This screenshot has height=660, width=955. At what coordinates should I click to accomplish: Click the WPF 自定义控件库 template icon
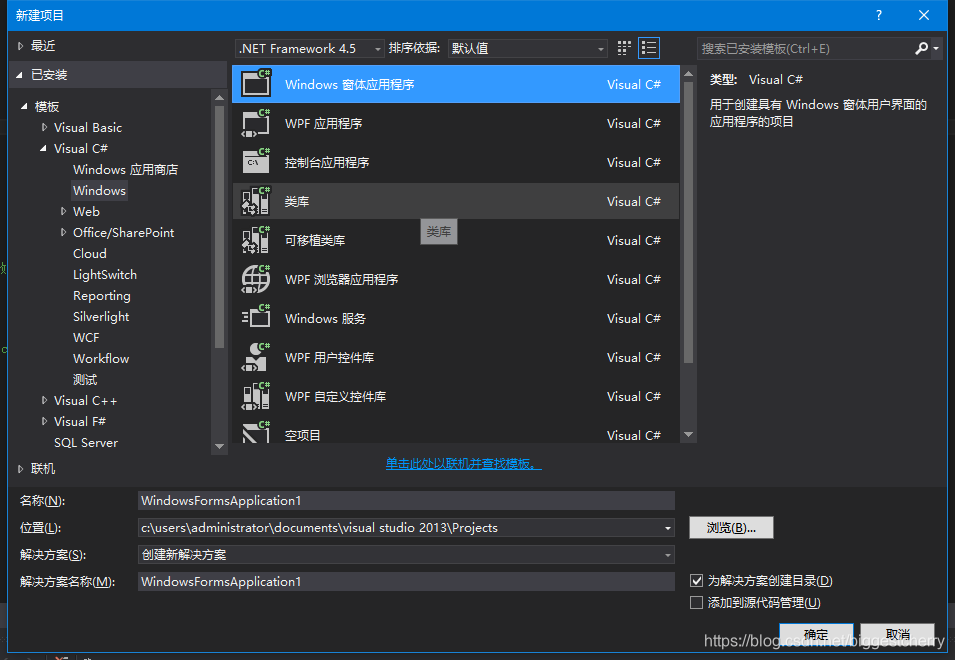[x=256, y=396]
